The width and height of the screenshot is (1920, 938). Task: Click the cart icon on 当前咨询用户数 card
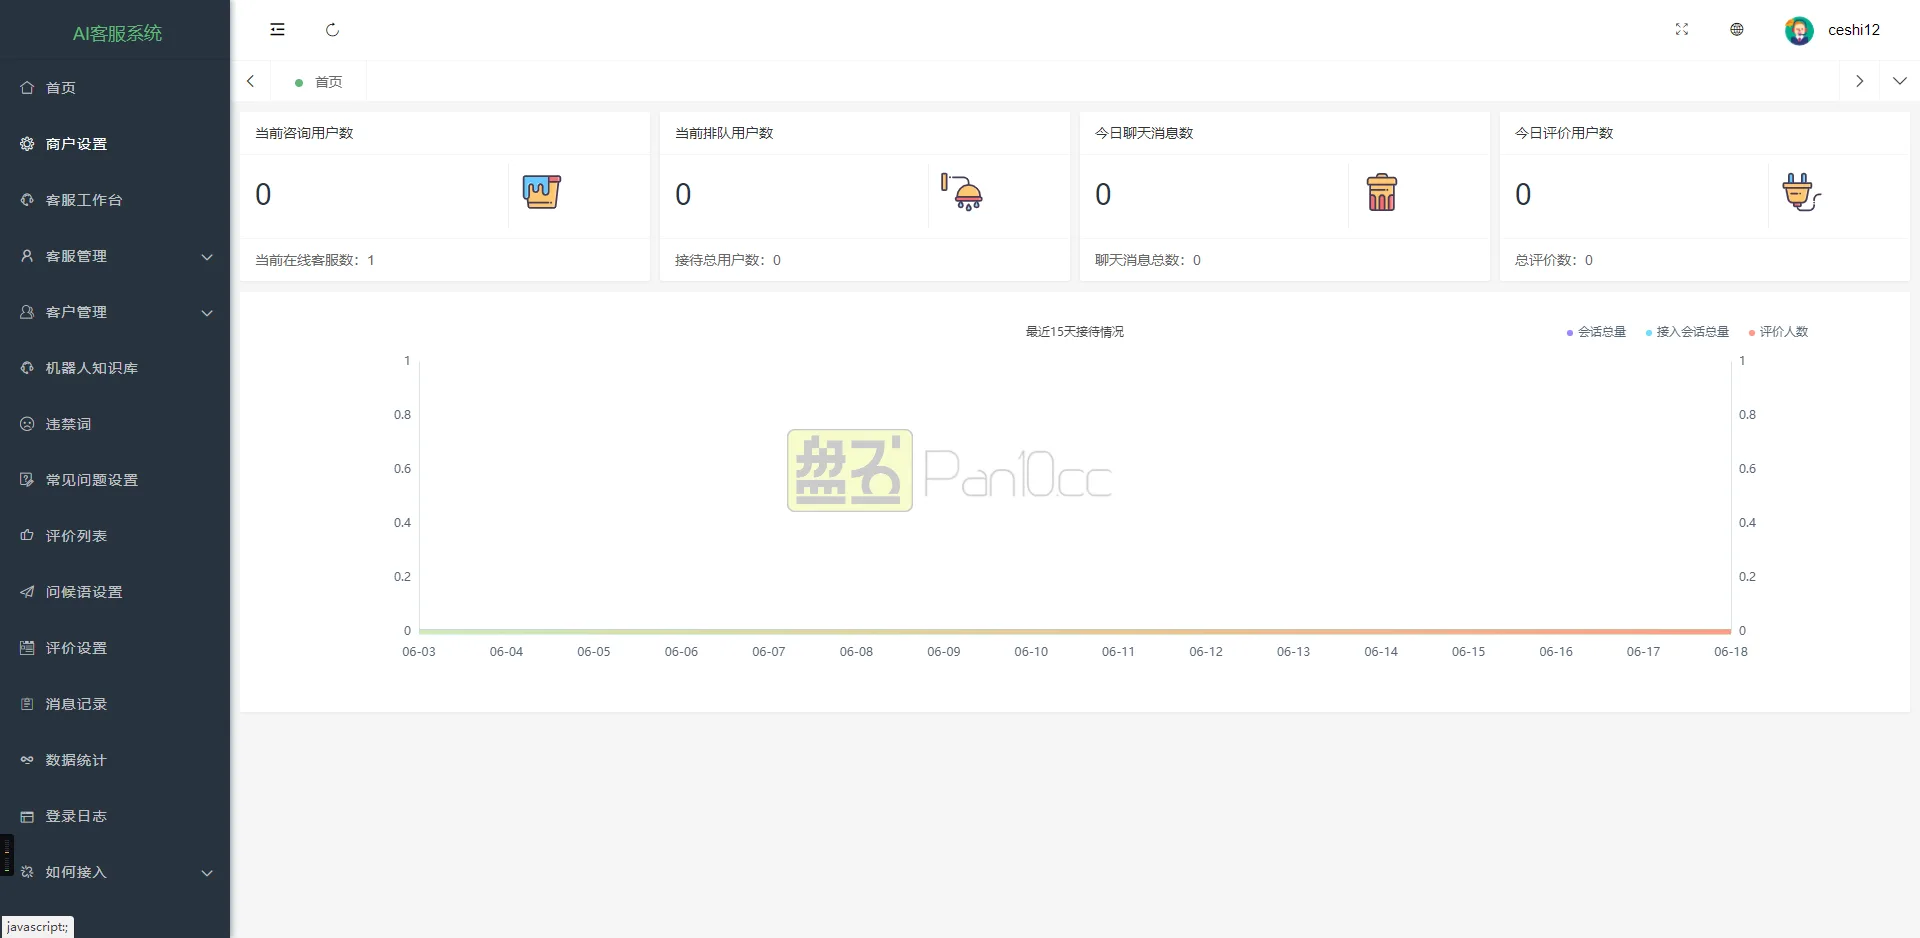[541, 192]
